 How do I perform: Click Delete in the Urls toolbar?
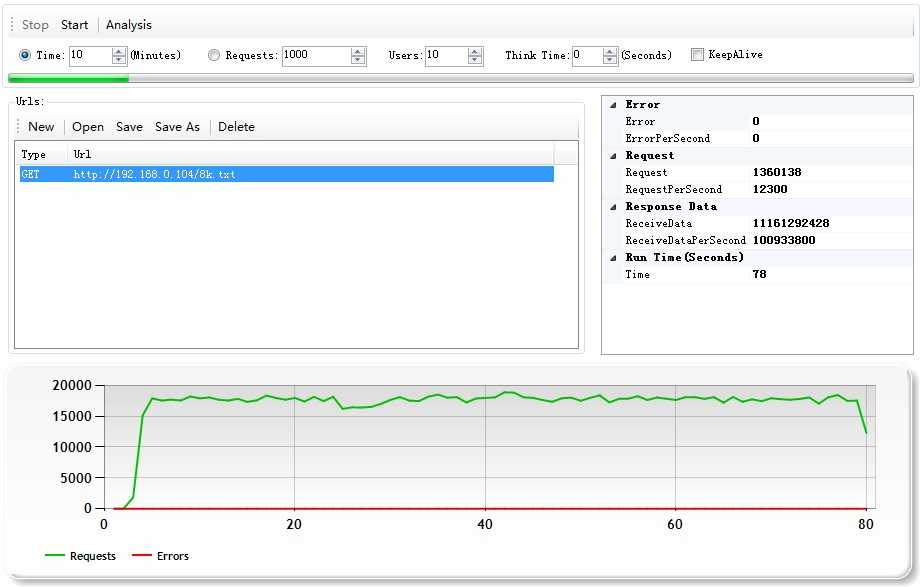point(236,127)
